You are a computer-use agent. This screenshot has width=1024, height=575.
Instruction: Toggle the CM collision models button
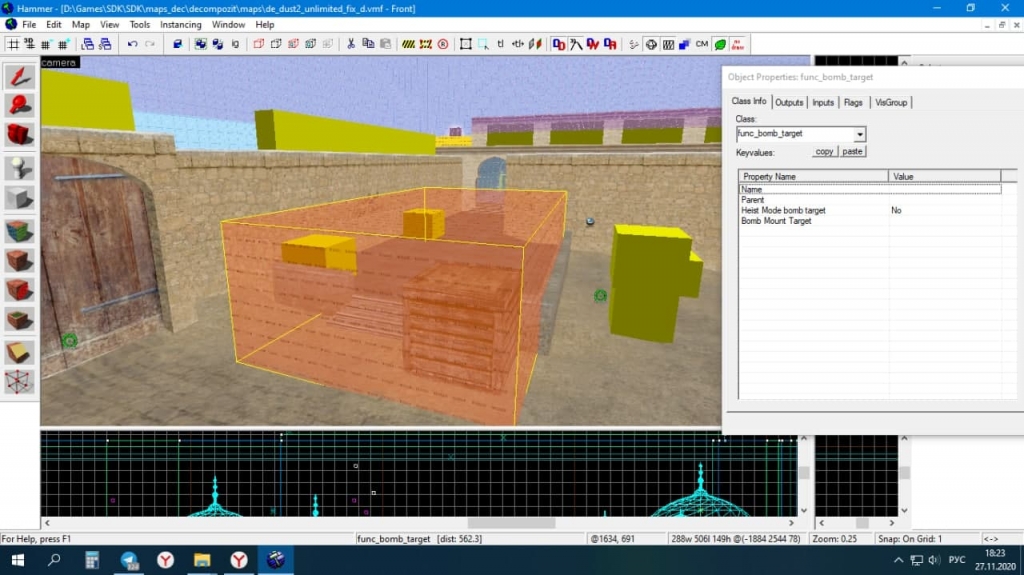(701, 44)
